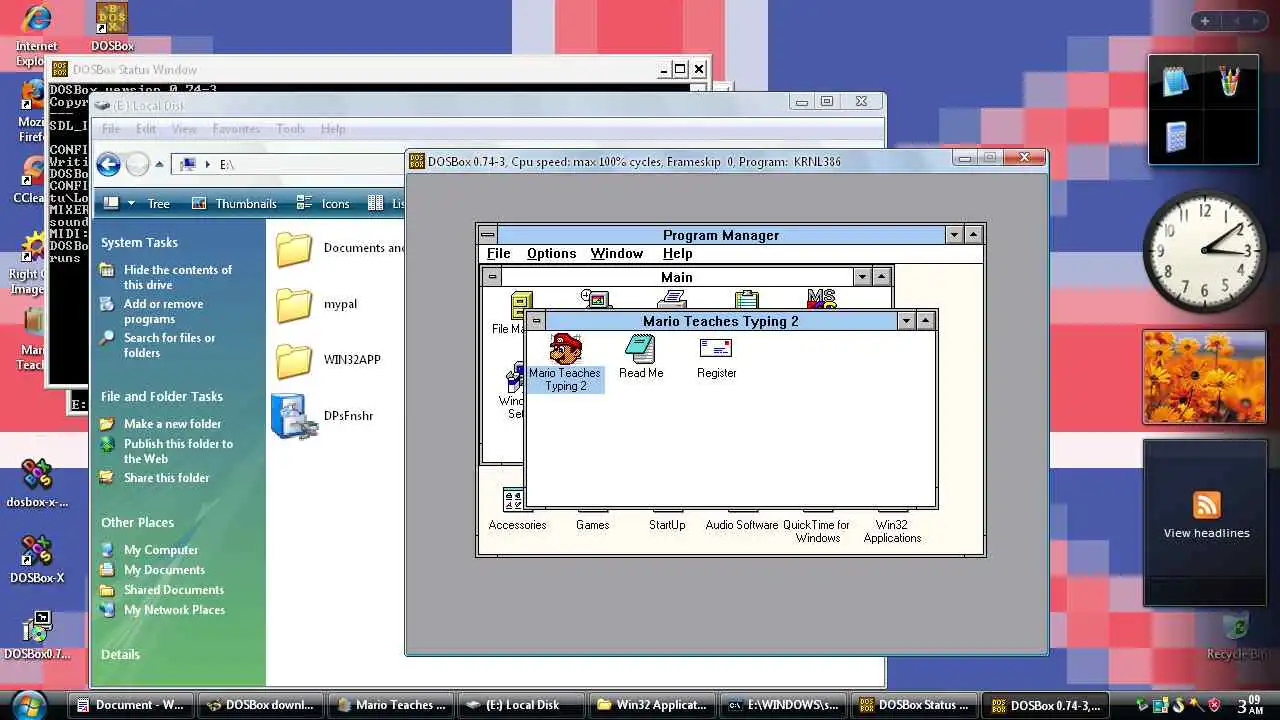Viewport: 1280px width, 720px height.
Task: Open the DPsFnshr file
Action: [322, 416]
